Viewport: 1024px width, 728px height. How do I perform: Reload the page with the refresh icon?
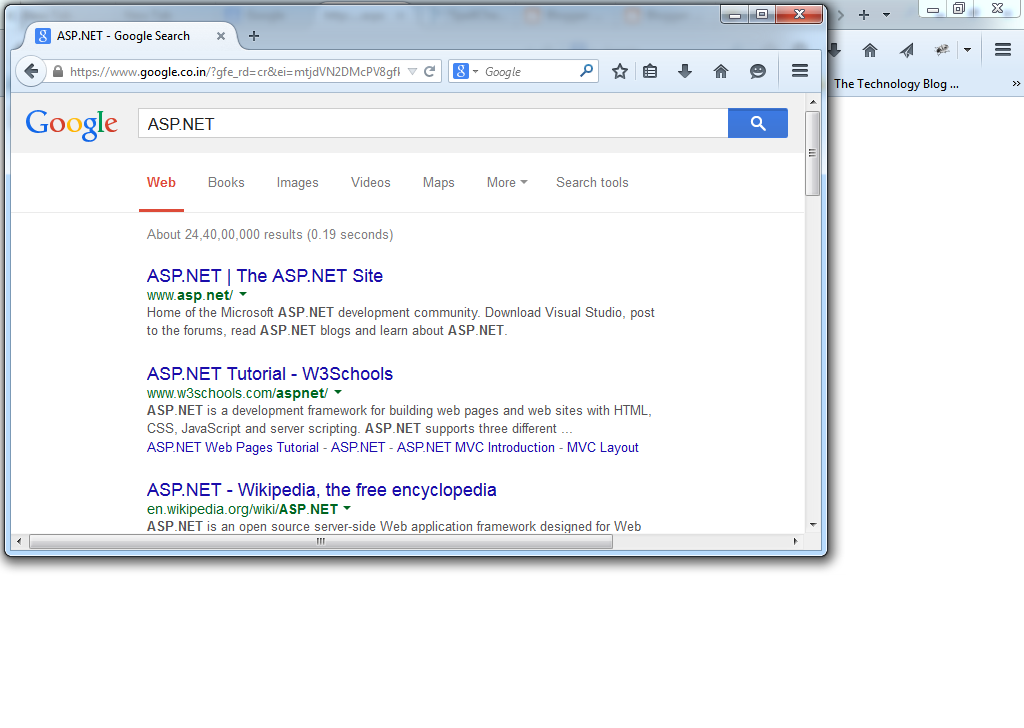tap(429, 71)
